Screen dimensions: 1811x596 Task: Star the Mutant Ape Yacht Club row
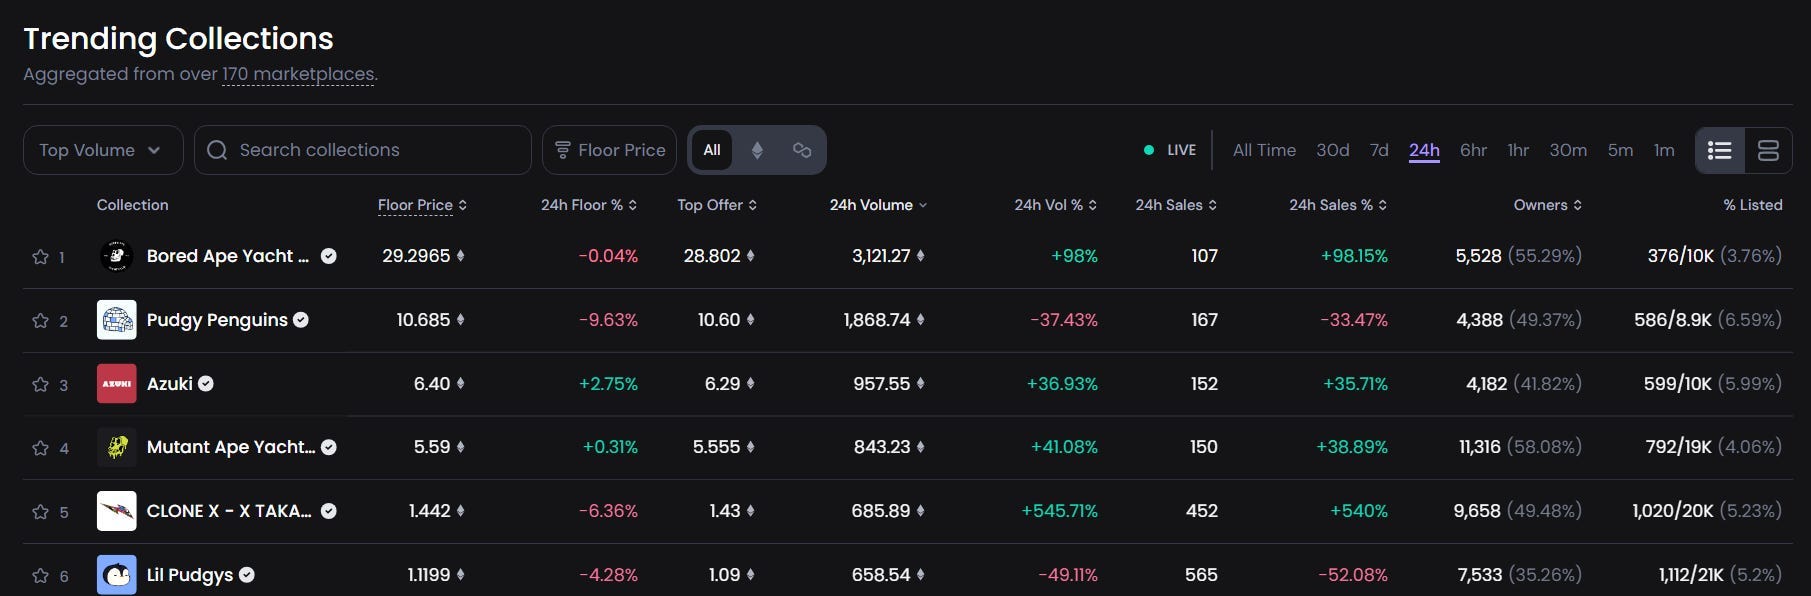40,448
